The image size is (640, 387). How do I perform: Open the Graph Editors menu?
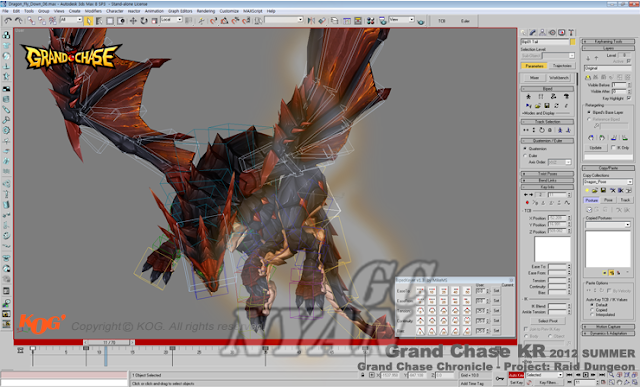click(x=180, y=11)
